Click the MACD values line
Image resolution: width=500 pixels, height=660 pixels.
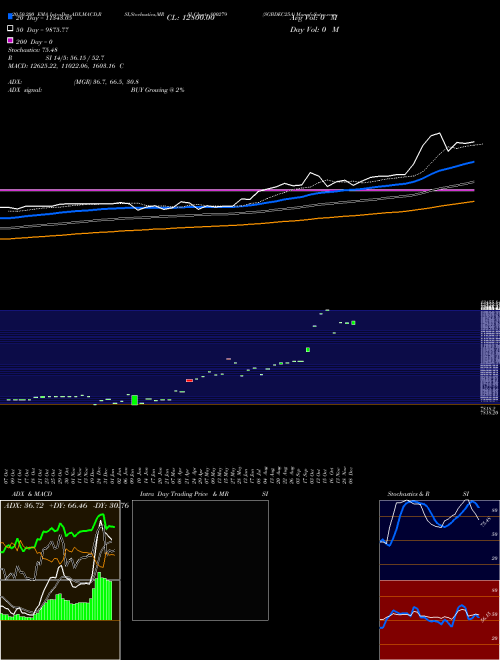[x=66, y=66]
